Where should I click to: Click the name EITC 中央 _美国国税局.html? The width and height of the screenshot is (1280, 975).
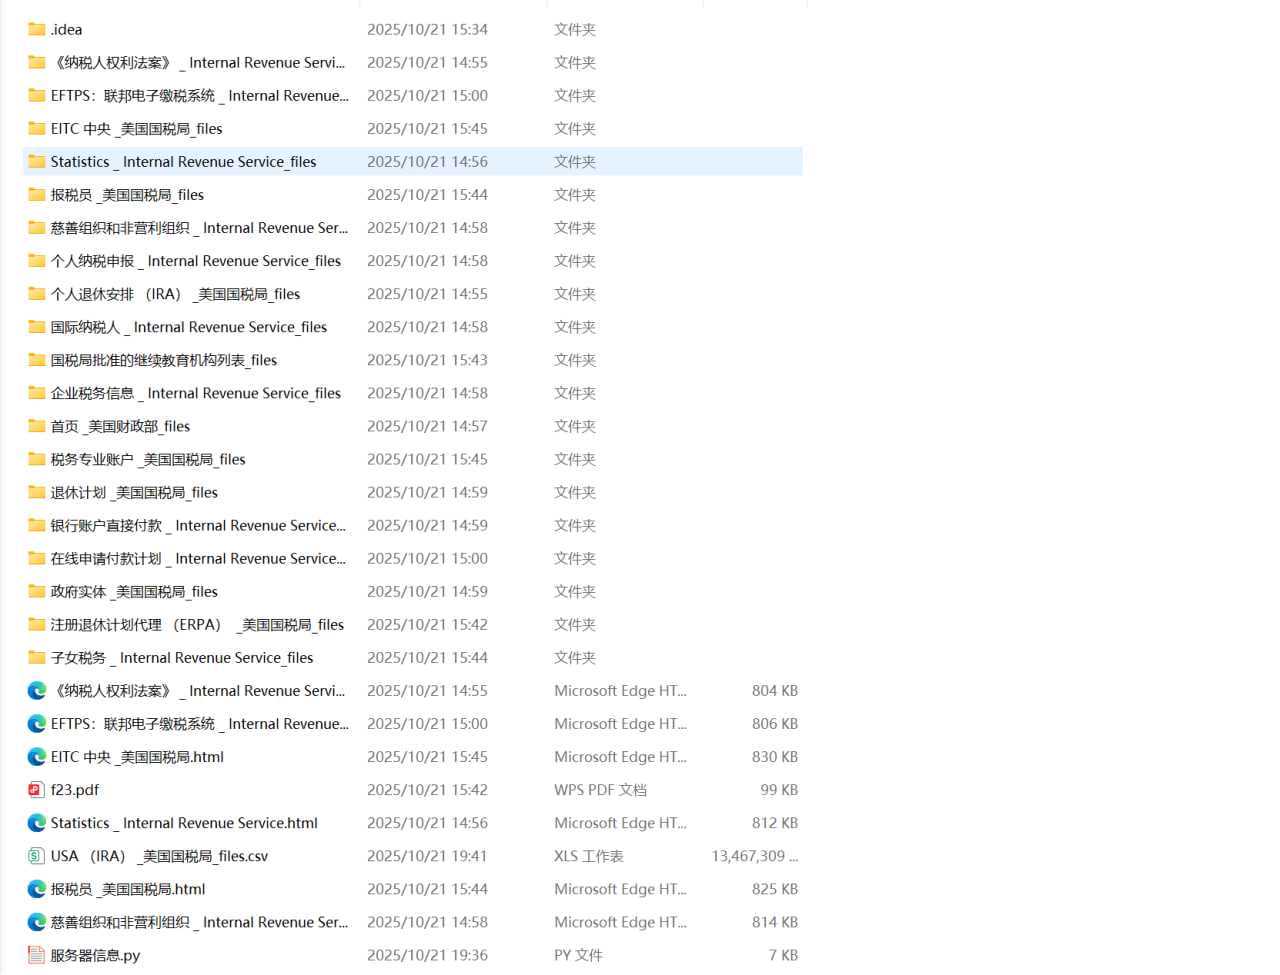[137, 756]
